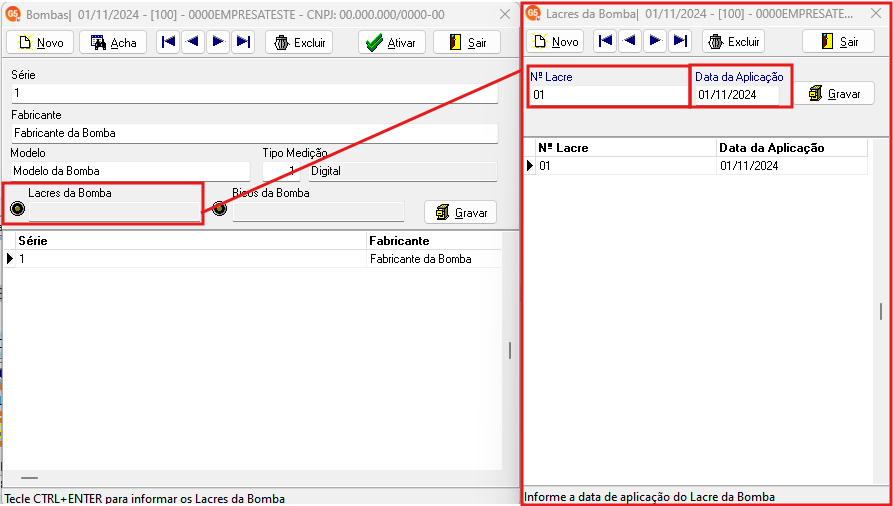This screenshot has height=506, width=893.
Task: Go to next record in Lacres window
Action: click(655, 41)
